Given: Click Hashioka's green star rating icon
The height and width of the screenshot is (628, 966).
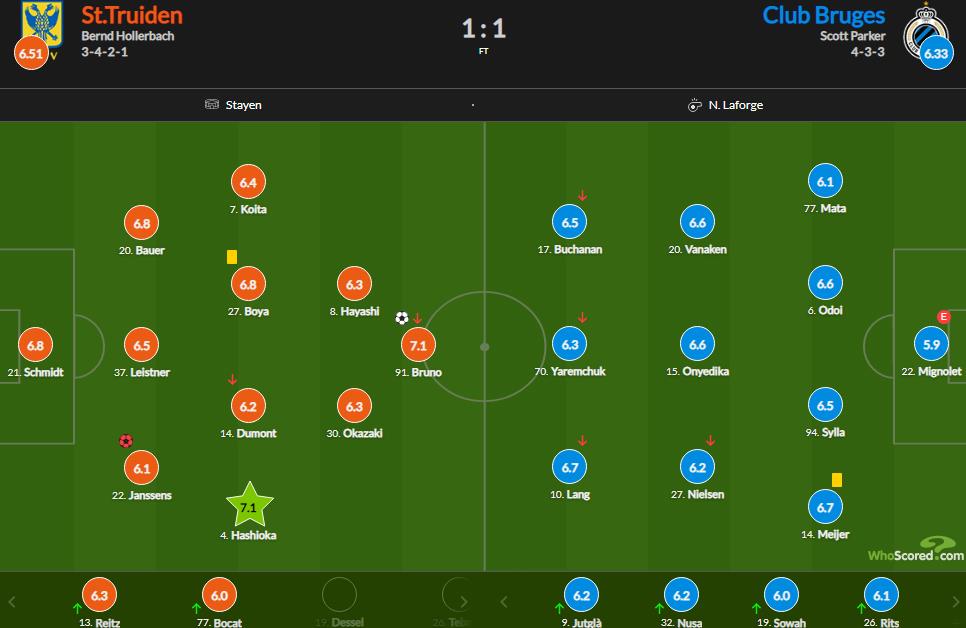Looking at the screenshot, I should click(249, 505).
